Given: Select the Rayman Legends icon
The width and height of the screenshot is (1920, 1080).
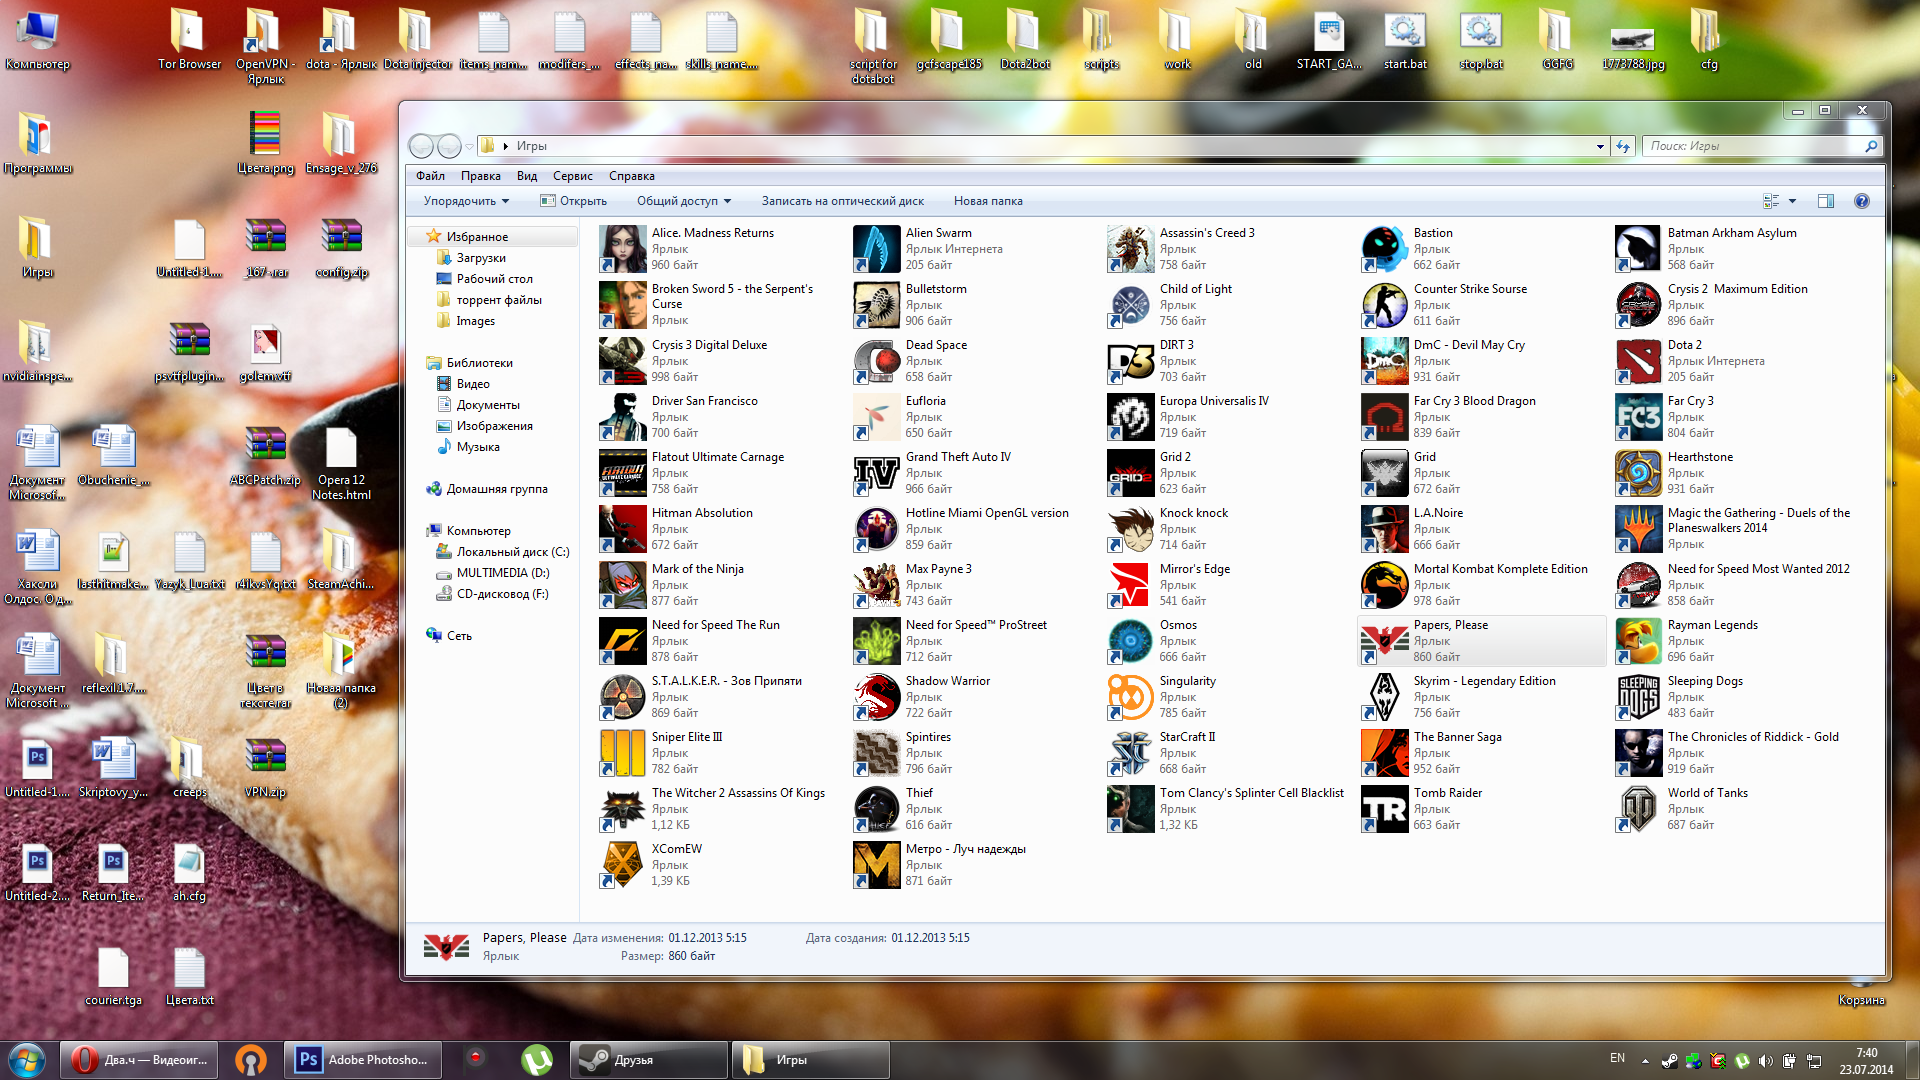Looking at the screenshot, I should coord(1638,641).
